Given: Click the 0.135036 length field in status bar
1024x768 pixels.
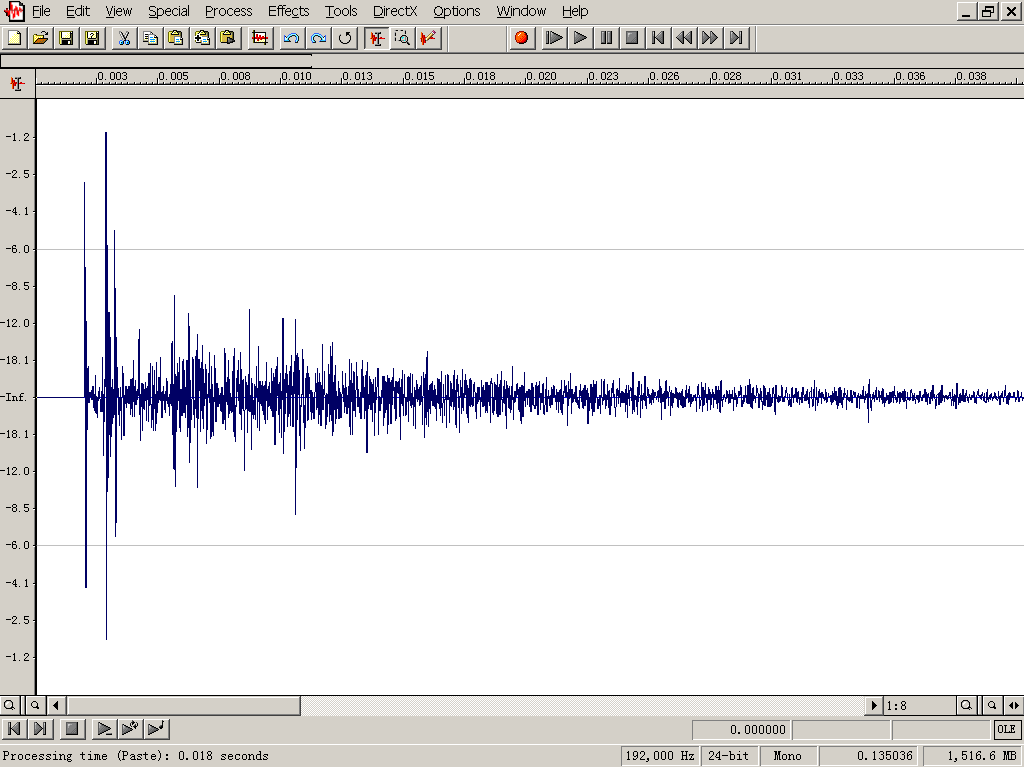Looking at the screenshot, I should (x=869, y=756).
